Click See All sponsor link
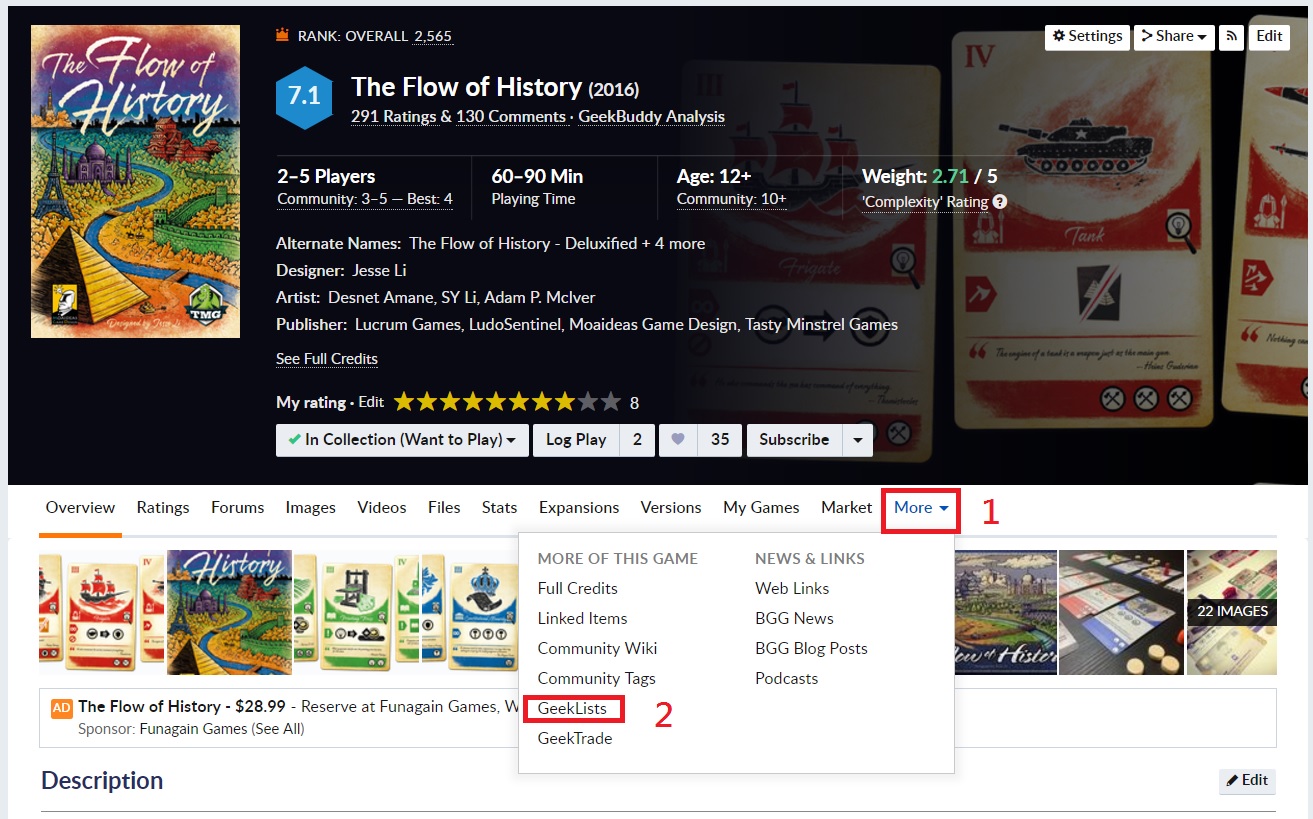 278,729
